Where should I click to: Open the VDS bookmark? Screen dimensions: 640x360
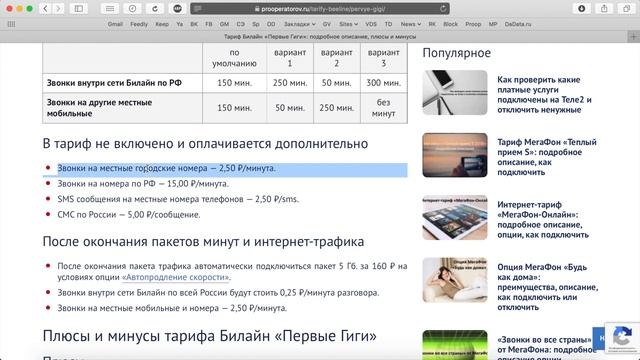click(x=371, y=24)
